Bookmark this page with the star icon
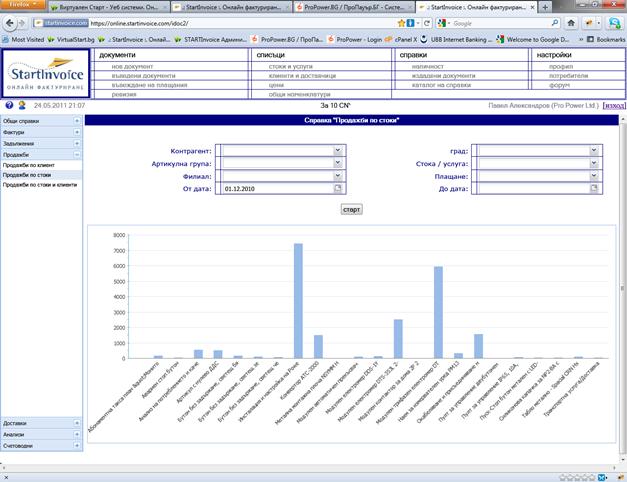This screenshot has height=482, width=627. click(401, 23)
